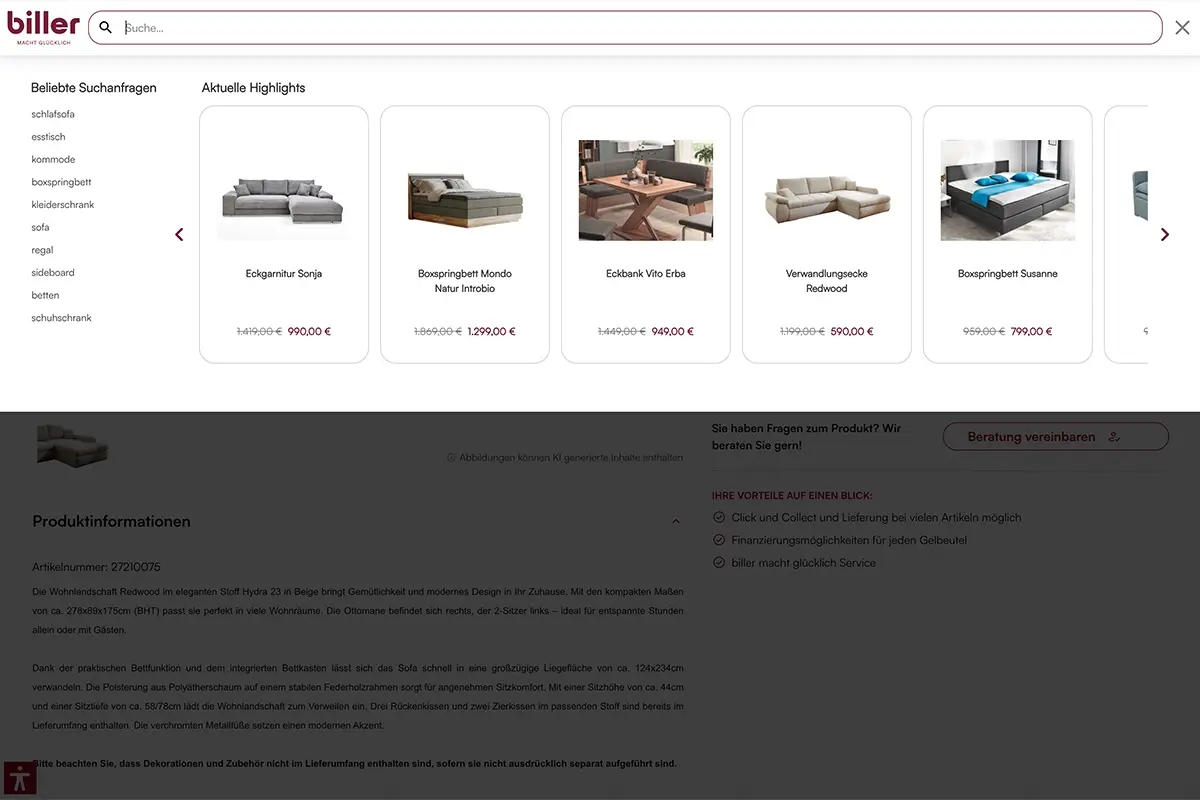Open the schuhschrank search suggestion
This screenshot has height=800, width=1200.
click(62, 317)
